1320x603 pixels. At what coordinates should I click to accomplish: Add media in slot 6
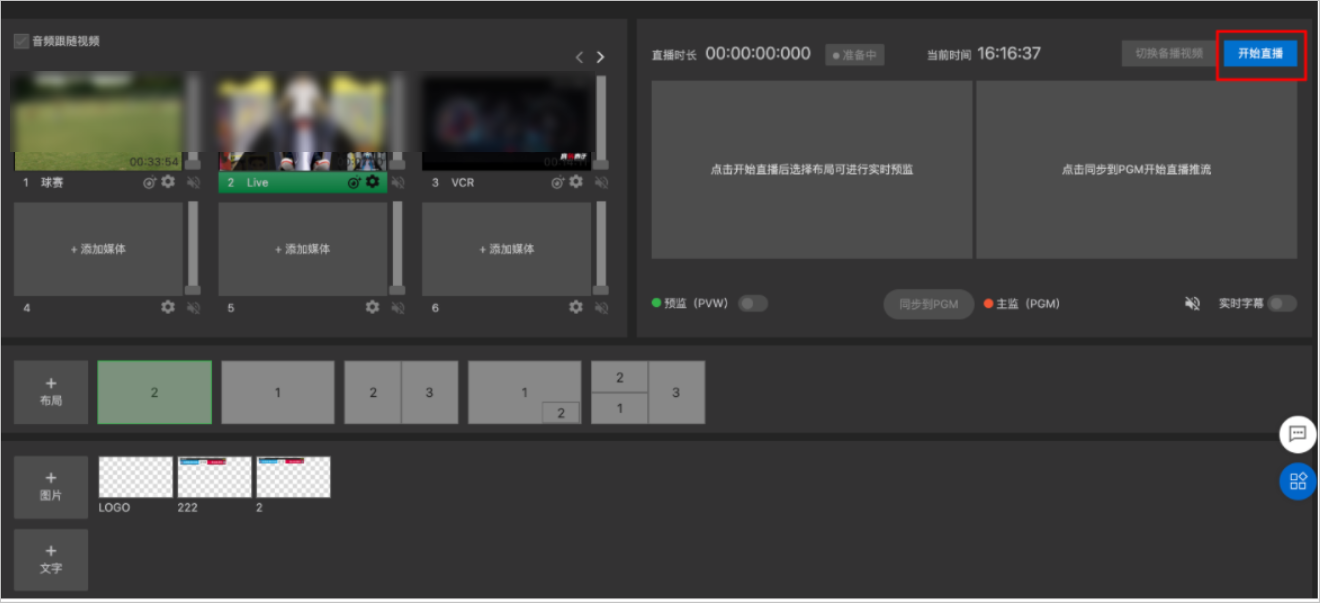click(x=507, y=249)
